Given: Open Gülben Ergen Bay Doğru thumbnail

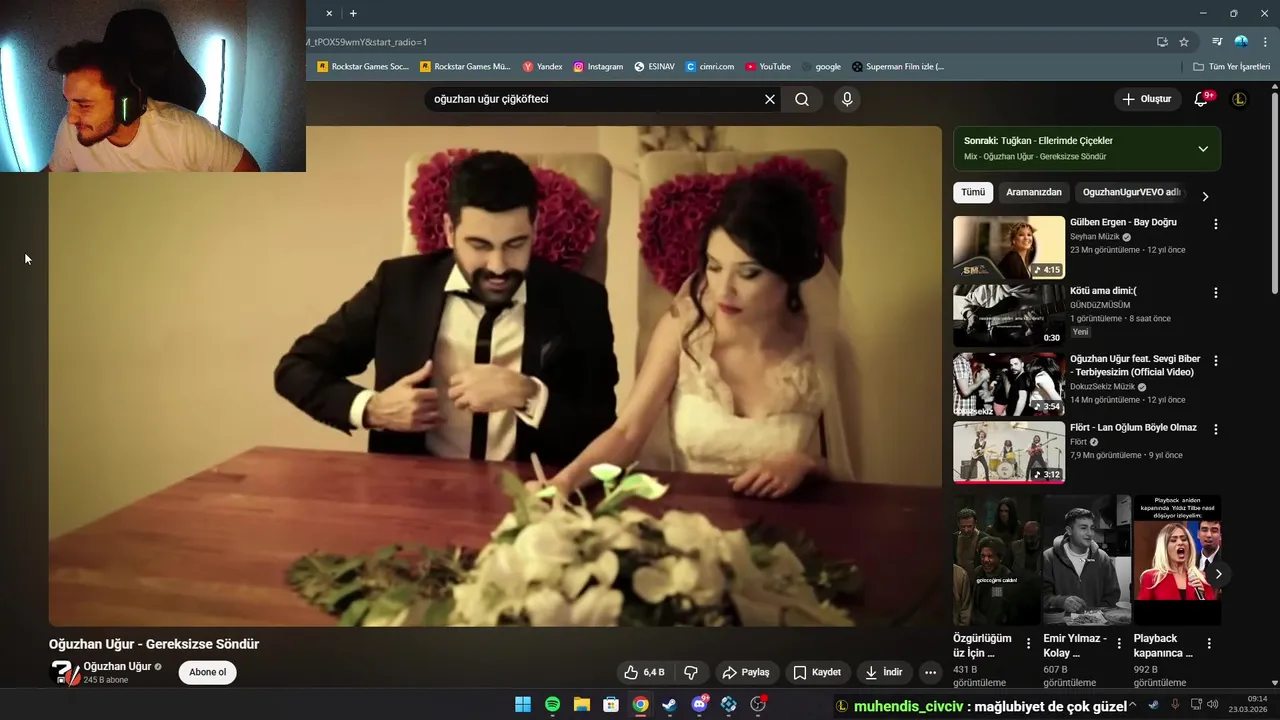Looking at the screenshot, I should coord(1009,247).
